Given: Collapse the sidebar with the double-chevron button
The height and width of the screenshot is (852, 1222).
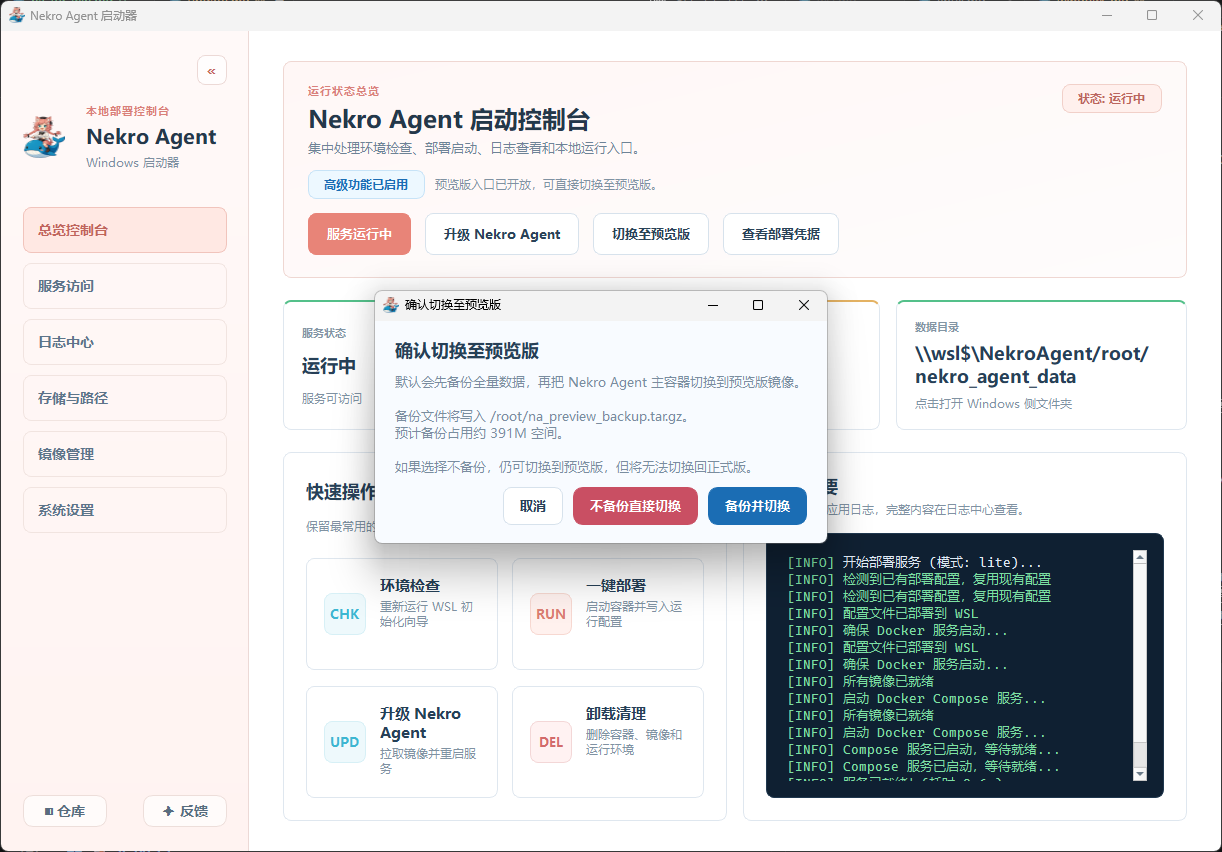Looking at the screenshot, I should (x=212, y=70).
